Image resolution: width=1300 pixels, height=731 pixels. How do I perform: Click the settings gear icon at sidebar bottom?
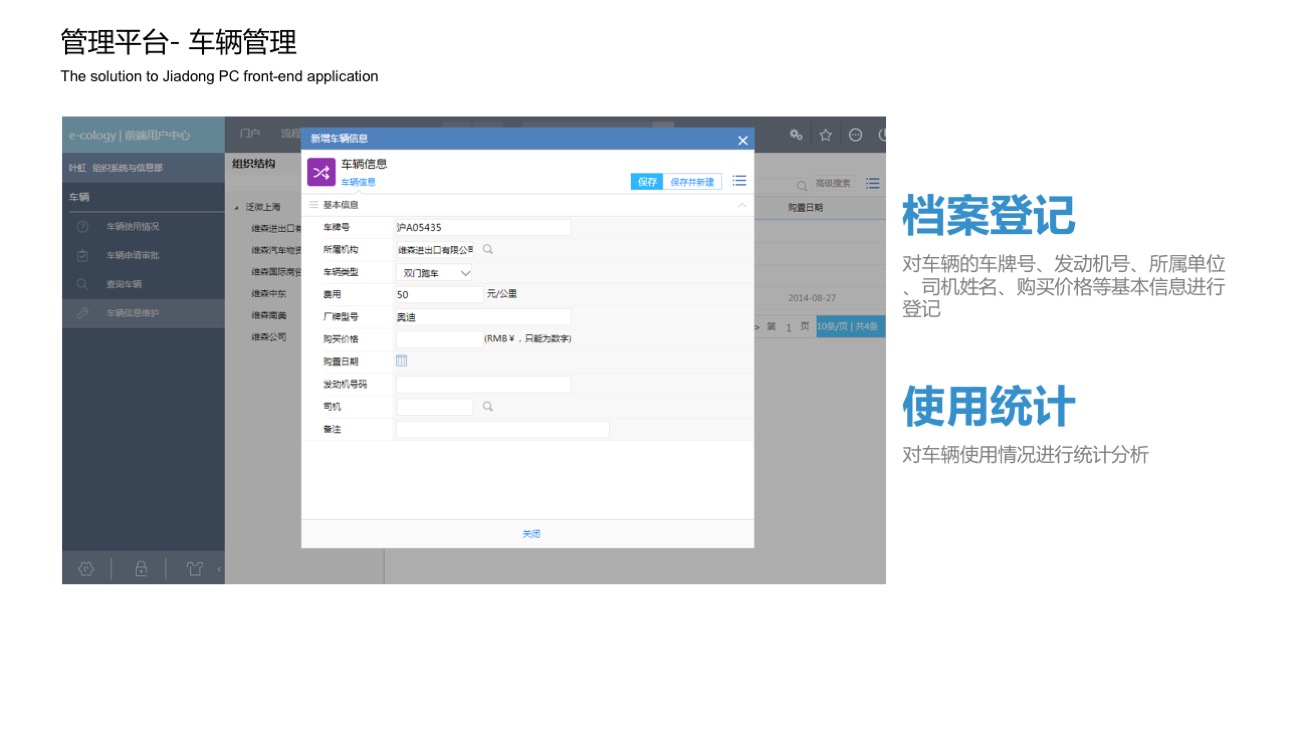(86, 569)
